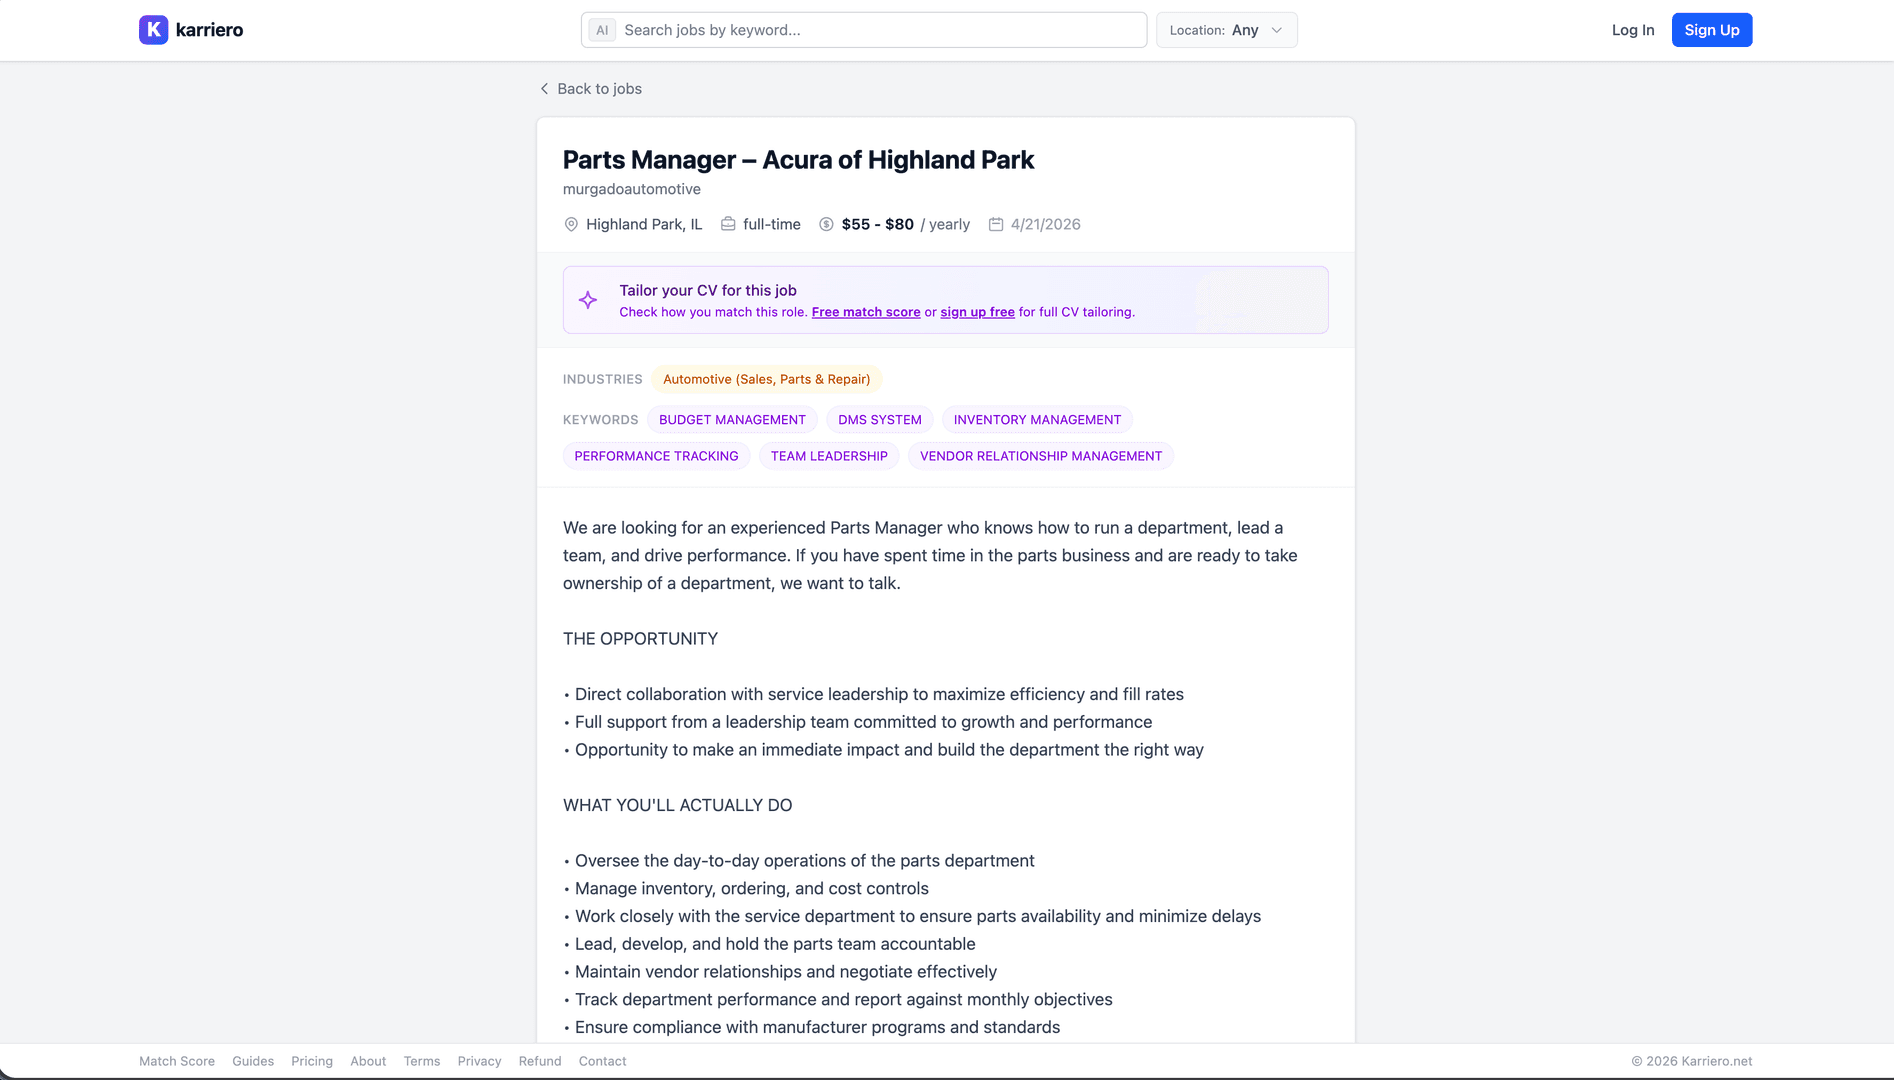Click the 'Work closely with the service' bullet
The height and width of the screenshot is (1080, 1894).
912,916
